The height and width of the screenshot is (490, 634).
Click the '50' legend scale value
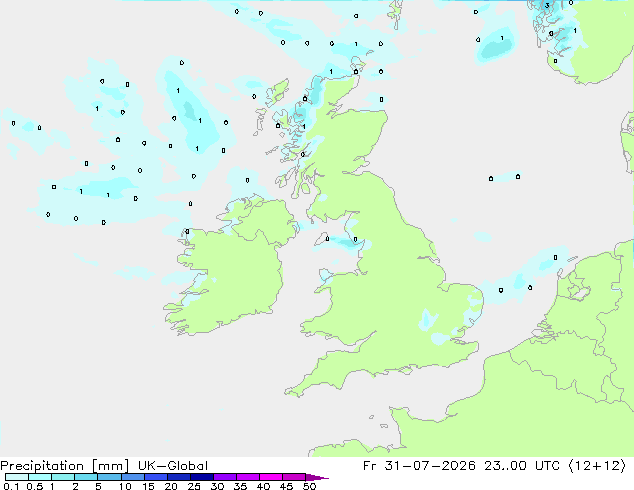pyautogui.click(x=309, y=486)
